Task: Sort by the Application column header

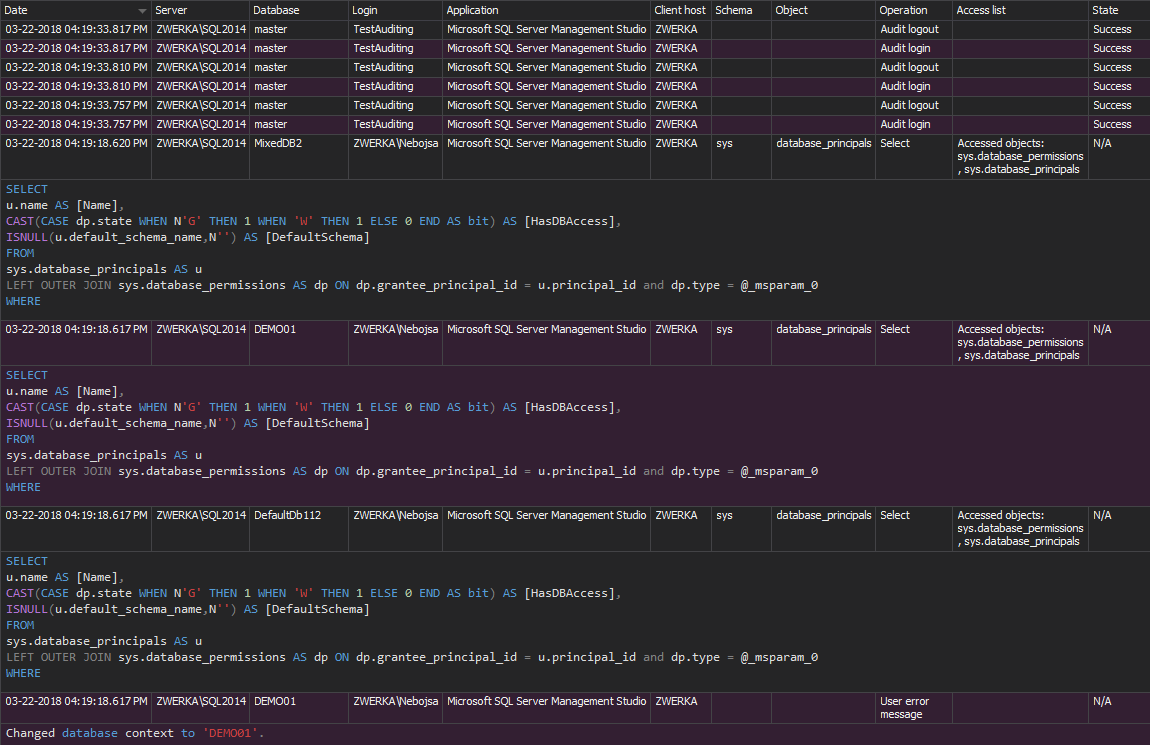Action: coord(546,10)
